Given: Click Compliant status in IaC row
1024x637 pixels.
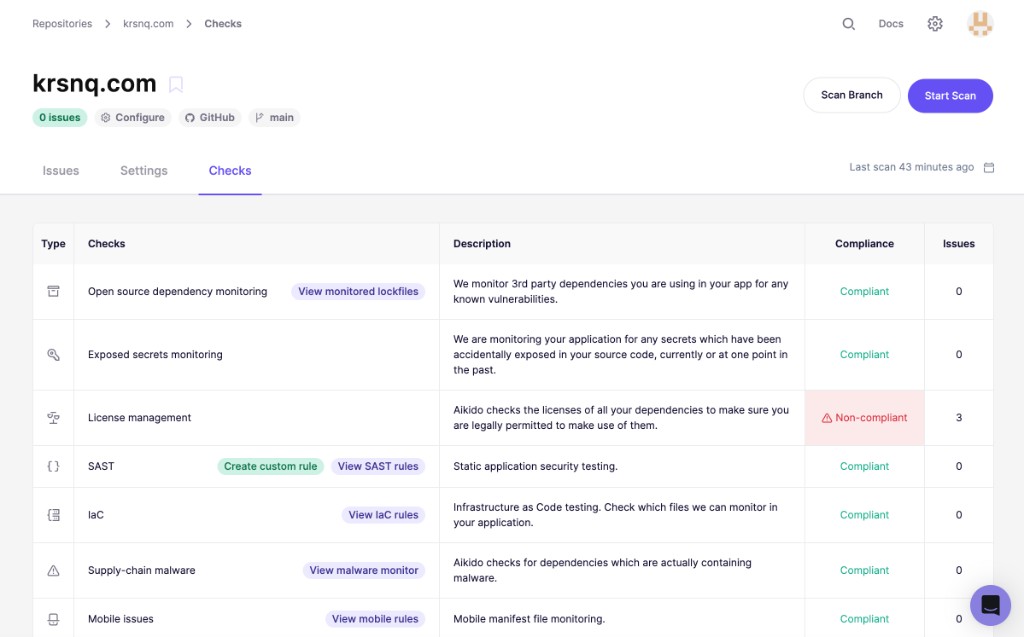Looking at the screenshot, I should [864, 515].
